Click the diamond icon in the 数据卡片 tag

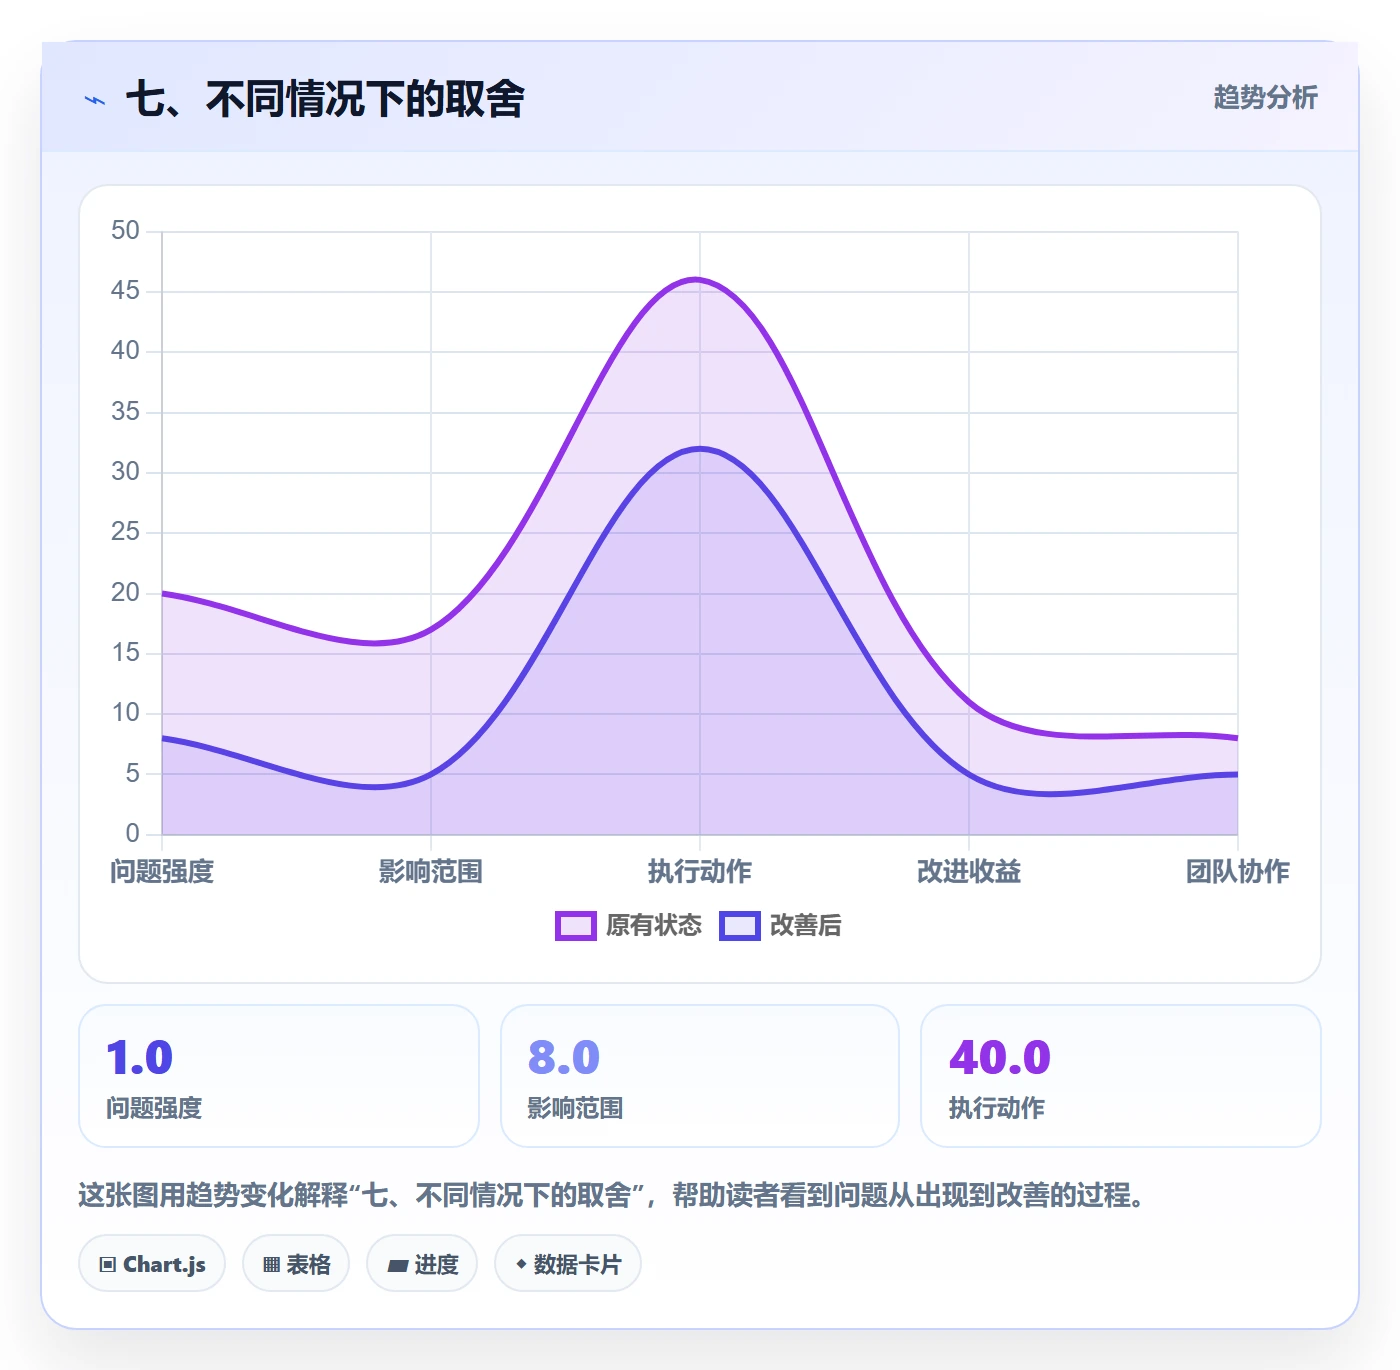click(521, 1264)
